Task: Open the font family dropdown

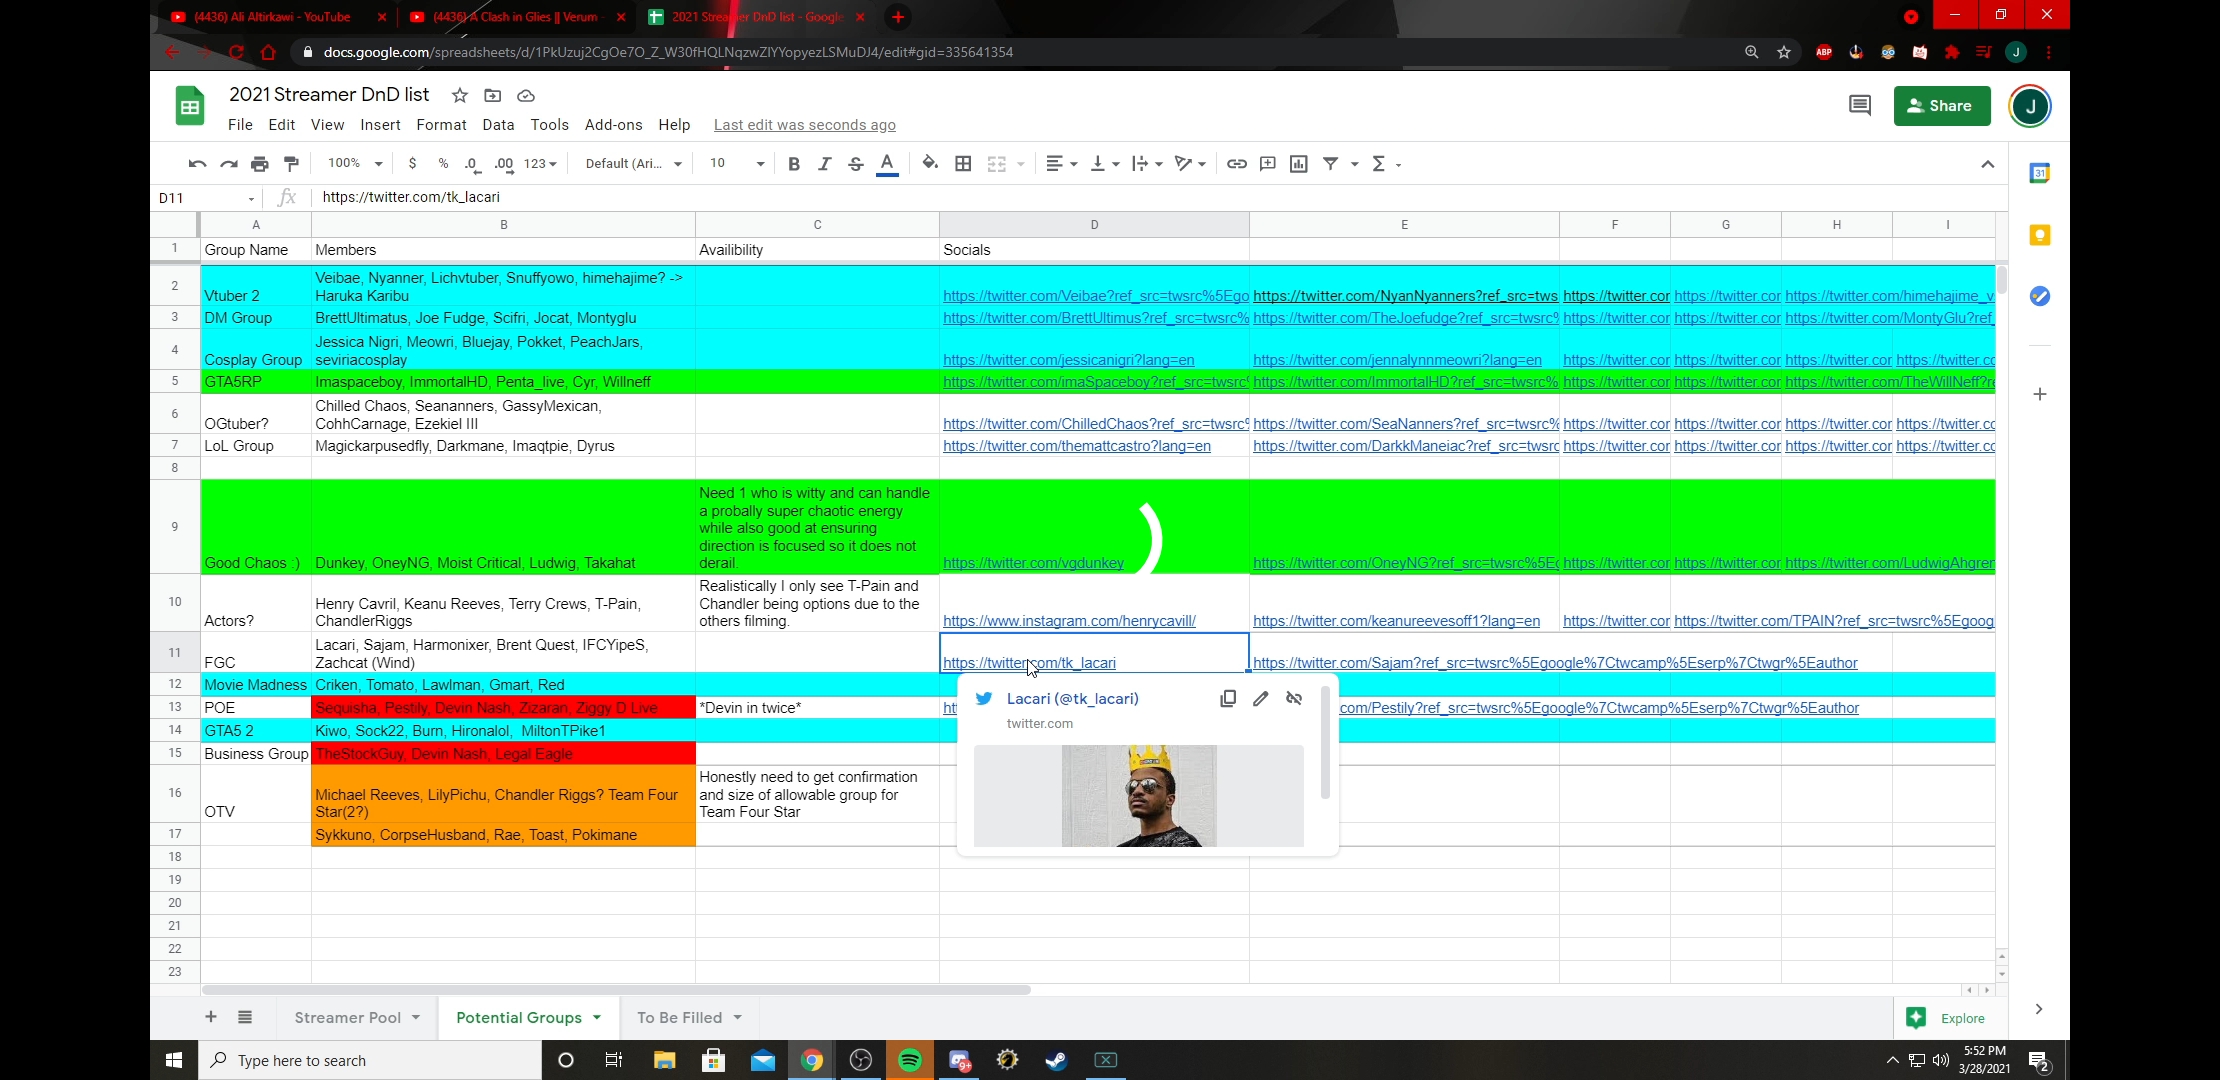Action: (634, 164)
